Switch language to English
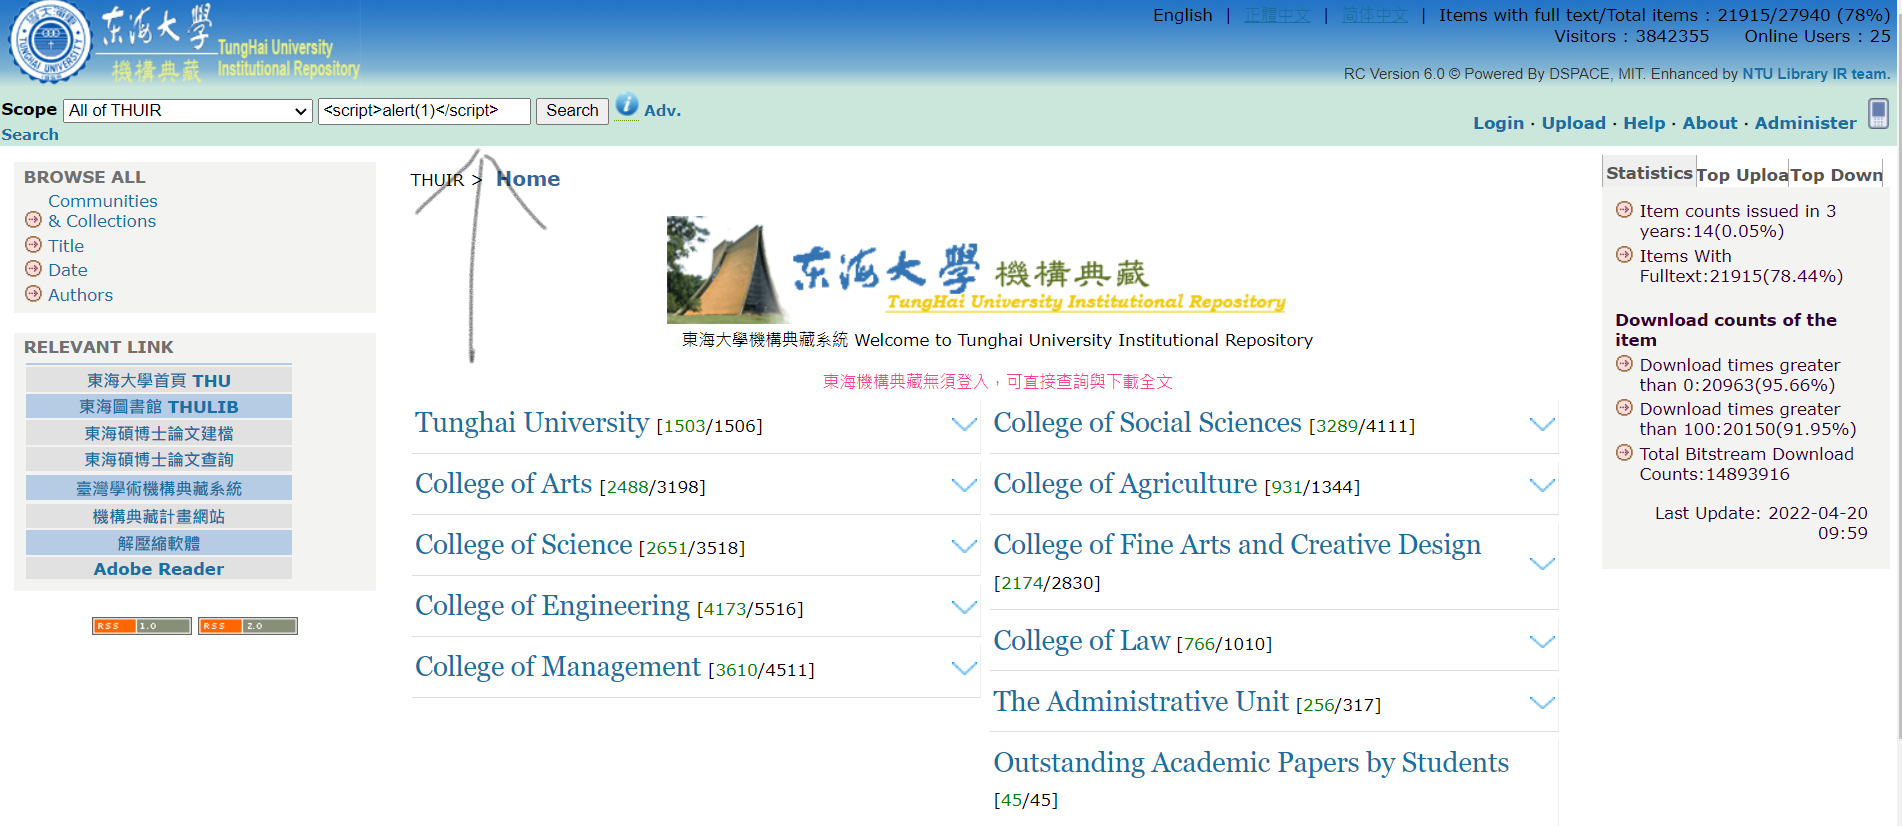 tap(1182, 15)
